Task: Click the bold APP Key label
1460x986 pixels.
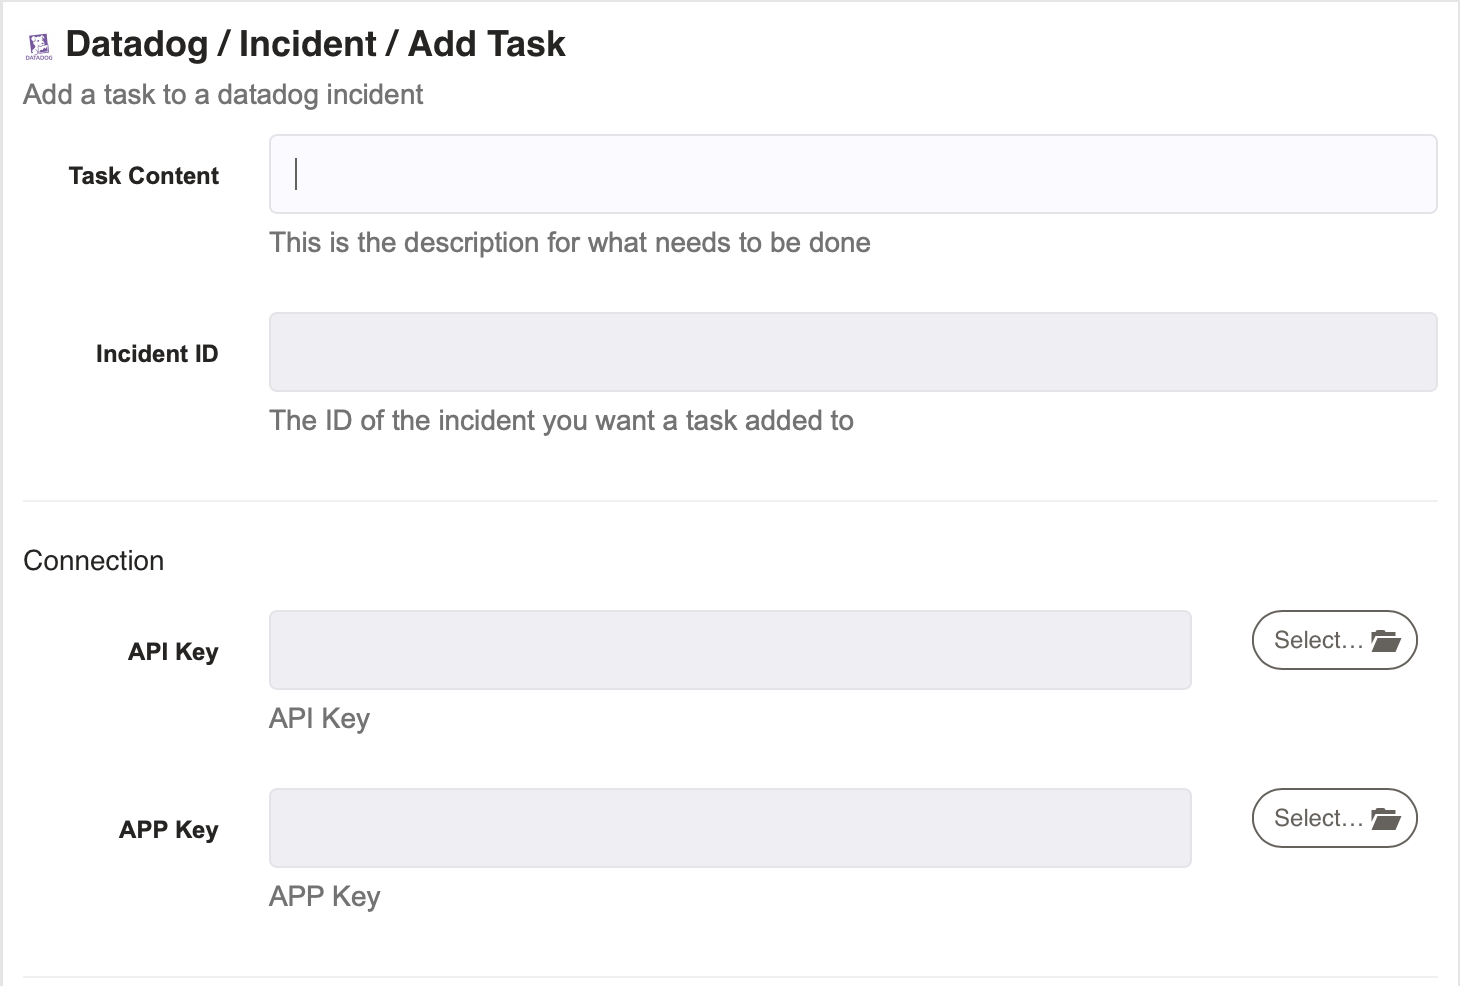Action: pos(169,830)
